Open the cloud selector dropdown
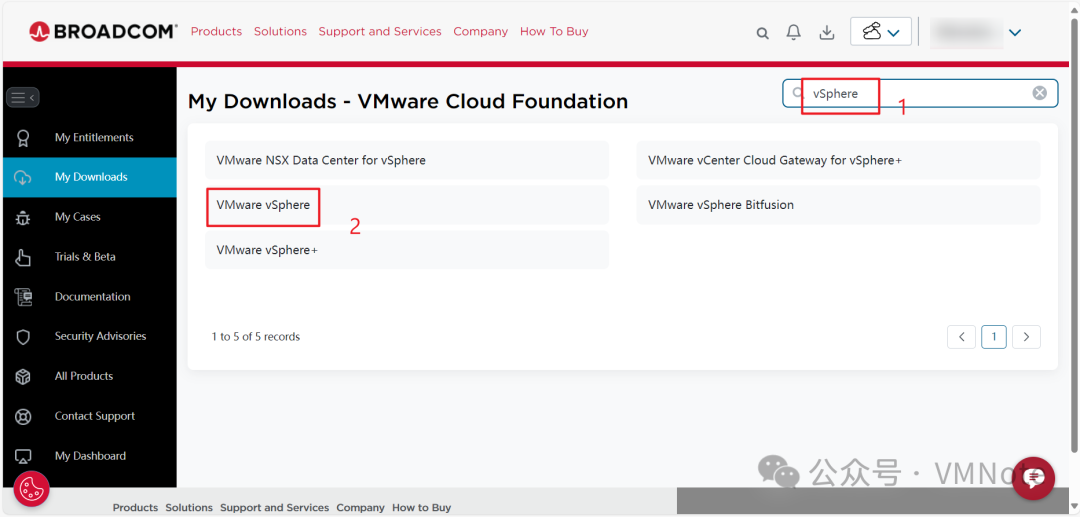The image size is (1080, 517). pos(881,32)
